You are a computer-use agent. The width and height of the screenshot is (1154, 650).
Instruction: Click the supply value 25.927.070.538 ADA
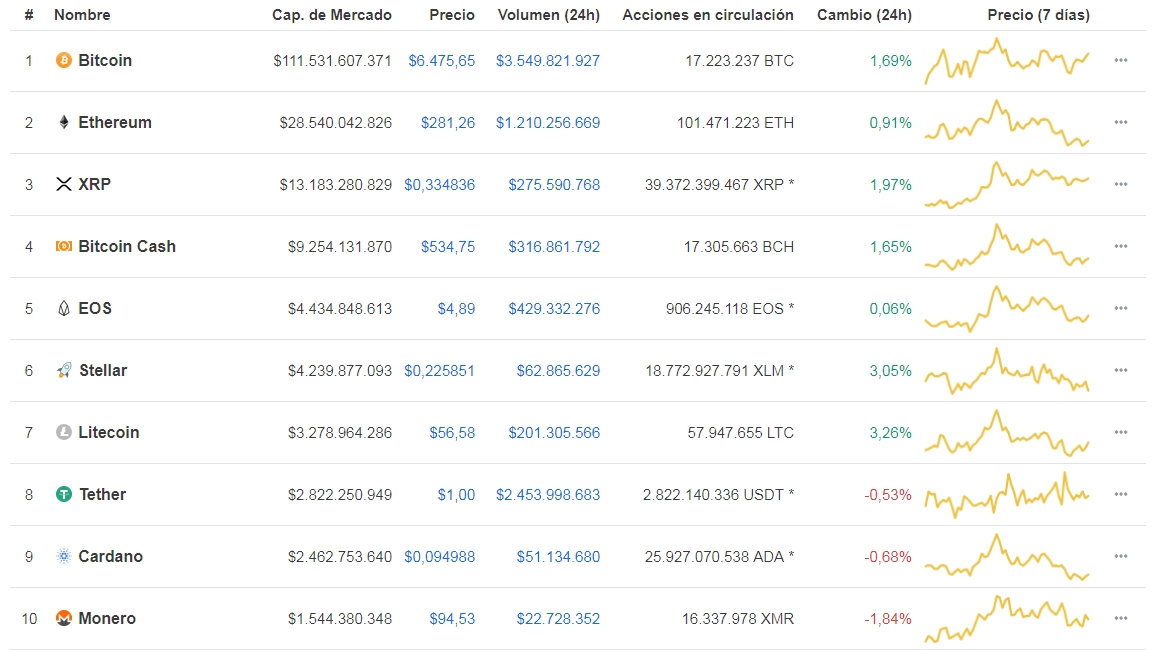point(719,557)
